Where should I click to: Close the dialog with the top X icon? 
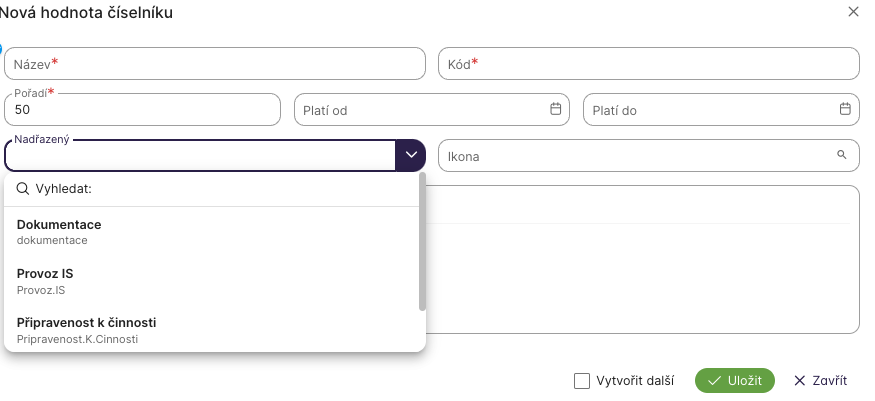[853, 12]
